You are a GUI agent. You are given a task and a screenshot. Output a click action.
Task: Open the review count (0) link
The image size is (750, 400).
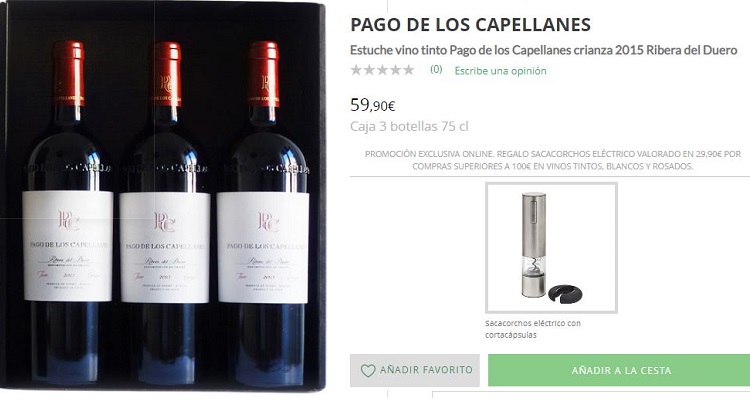[436, 69]
